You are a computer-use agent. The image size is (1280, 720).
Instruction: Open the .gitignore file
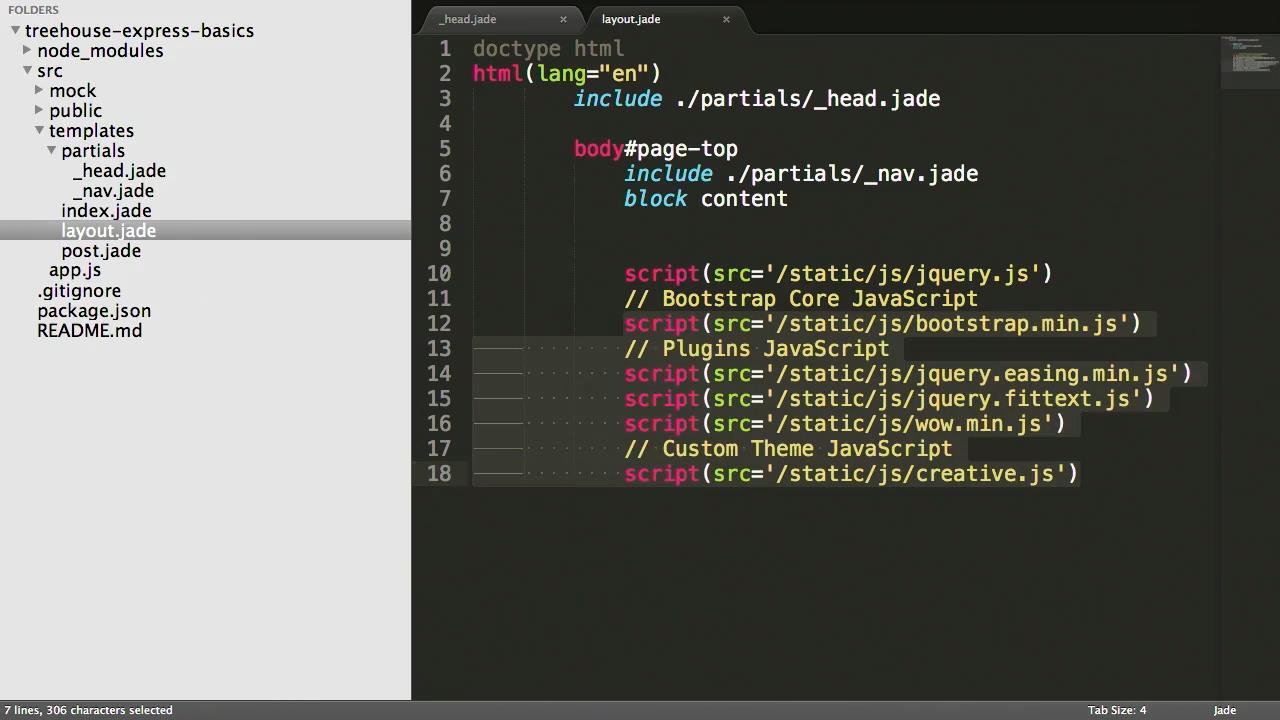tap(79, 291)
